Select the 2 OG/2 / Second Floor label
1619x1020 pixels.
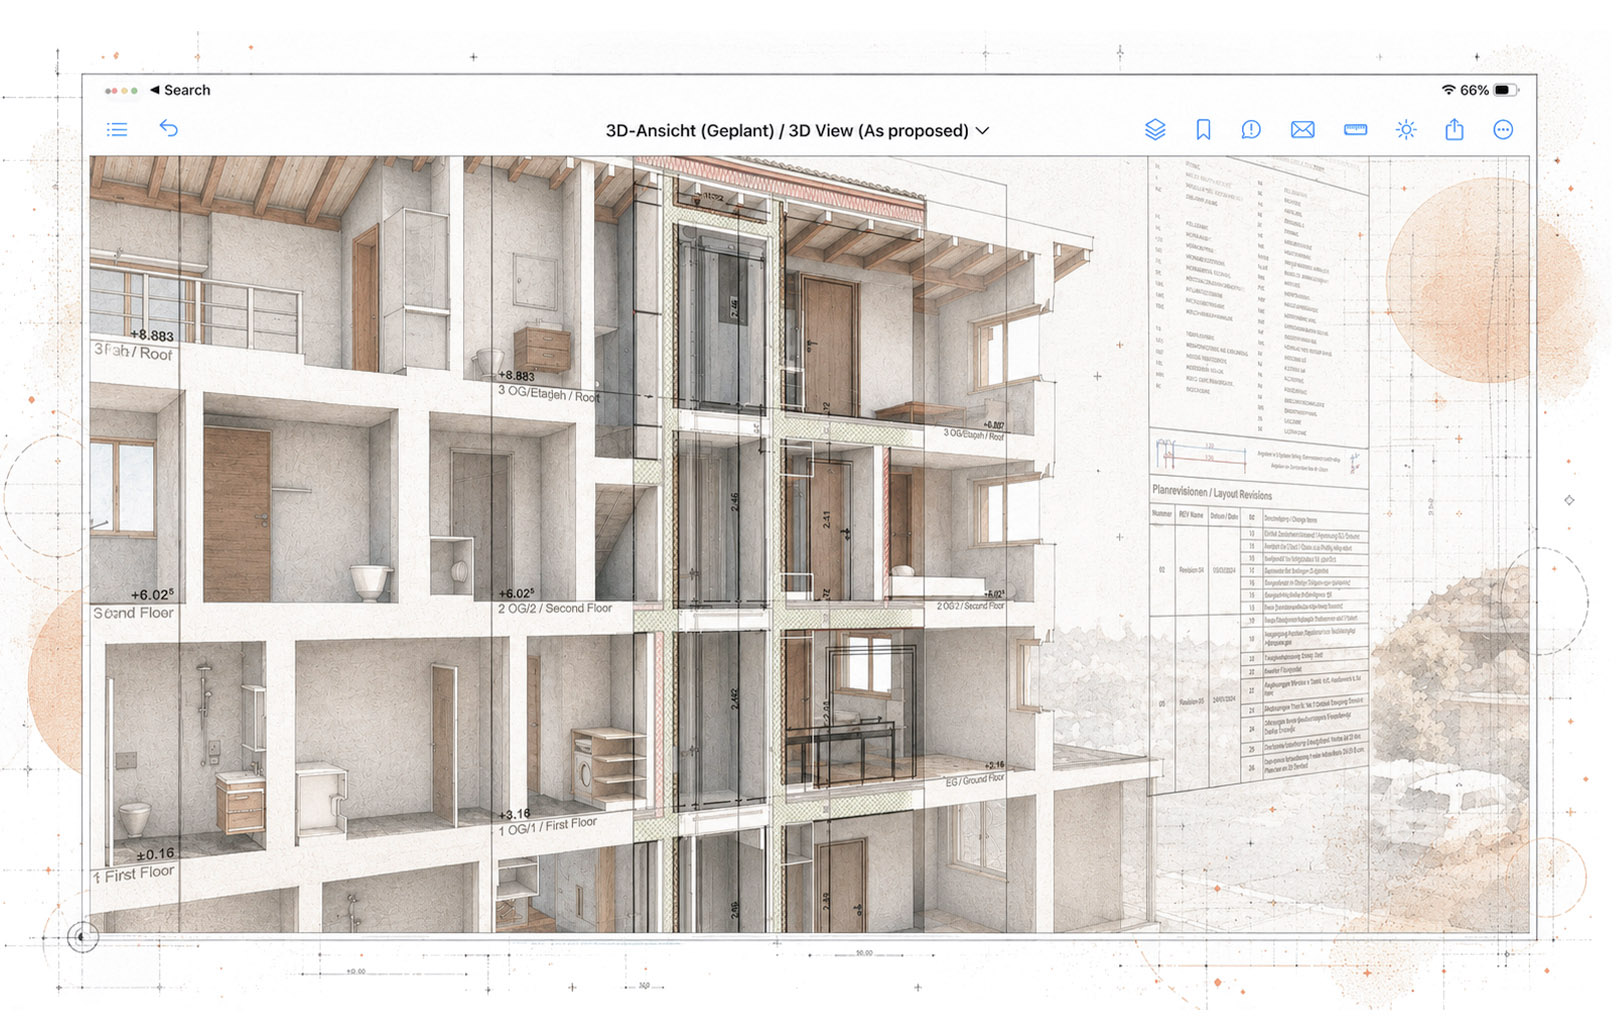tap(555, 608)
